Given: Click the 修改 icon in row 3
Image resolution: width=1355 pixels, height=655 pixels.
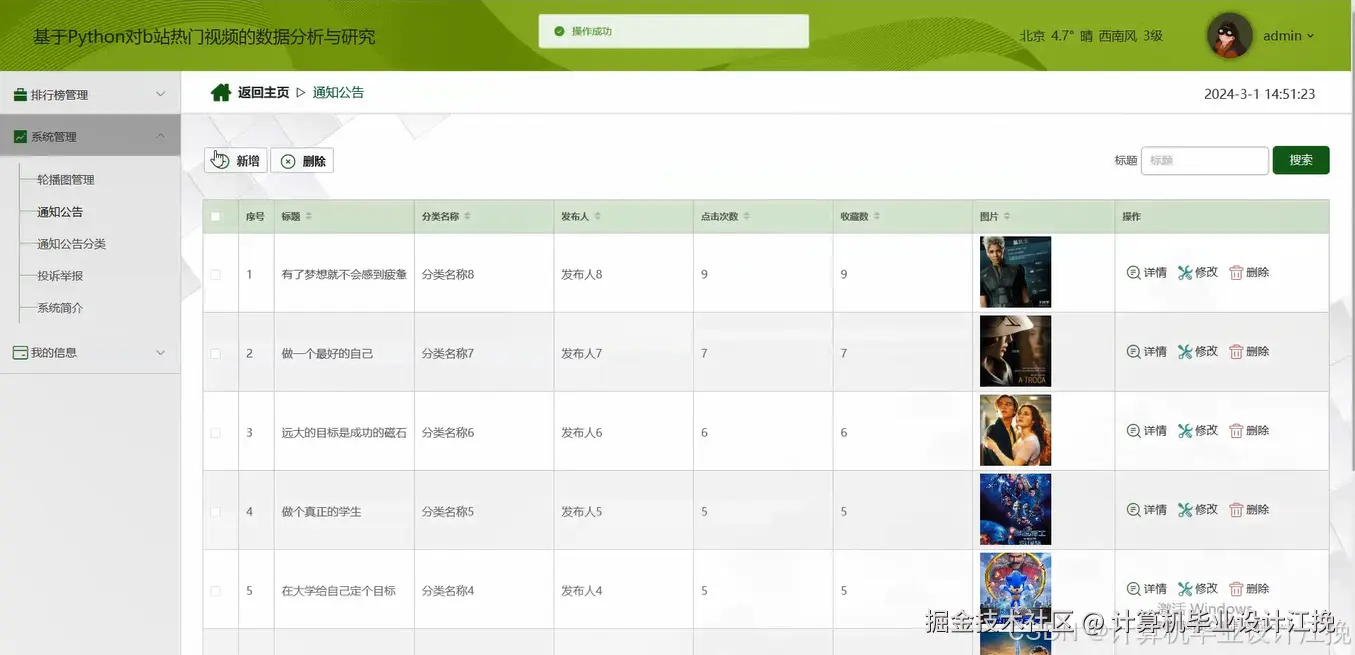Looking at the screenshot, I should click(1185, 431).
